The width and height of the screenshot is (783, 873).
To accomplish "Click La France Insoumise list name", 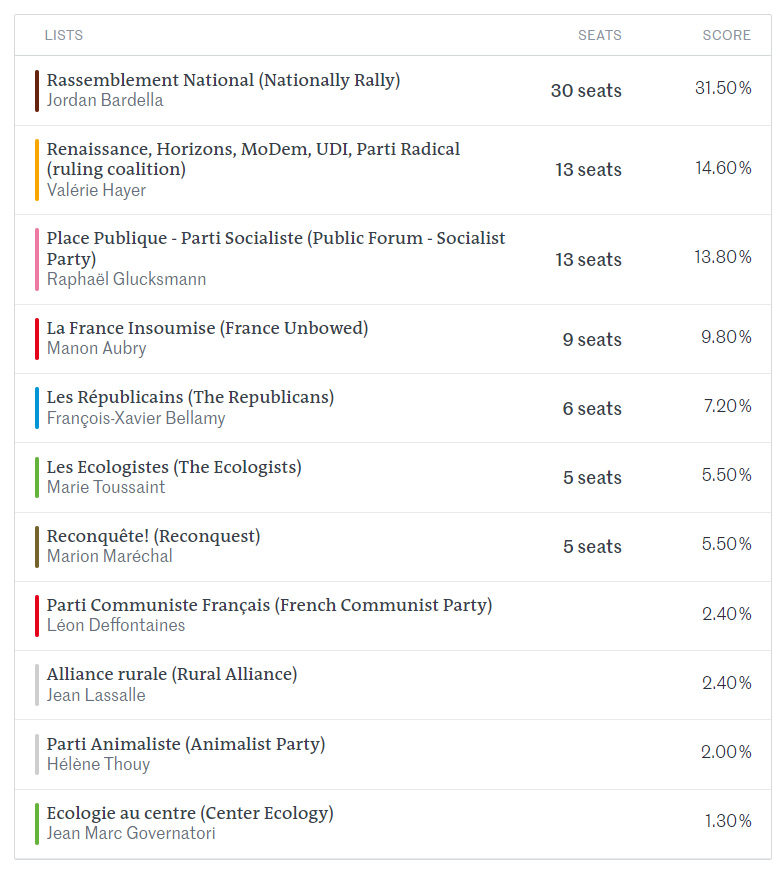I will [207, 328].
